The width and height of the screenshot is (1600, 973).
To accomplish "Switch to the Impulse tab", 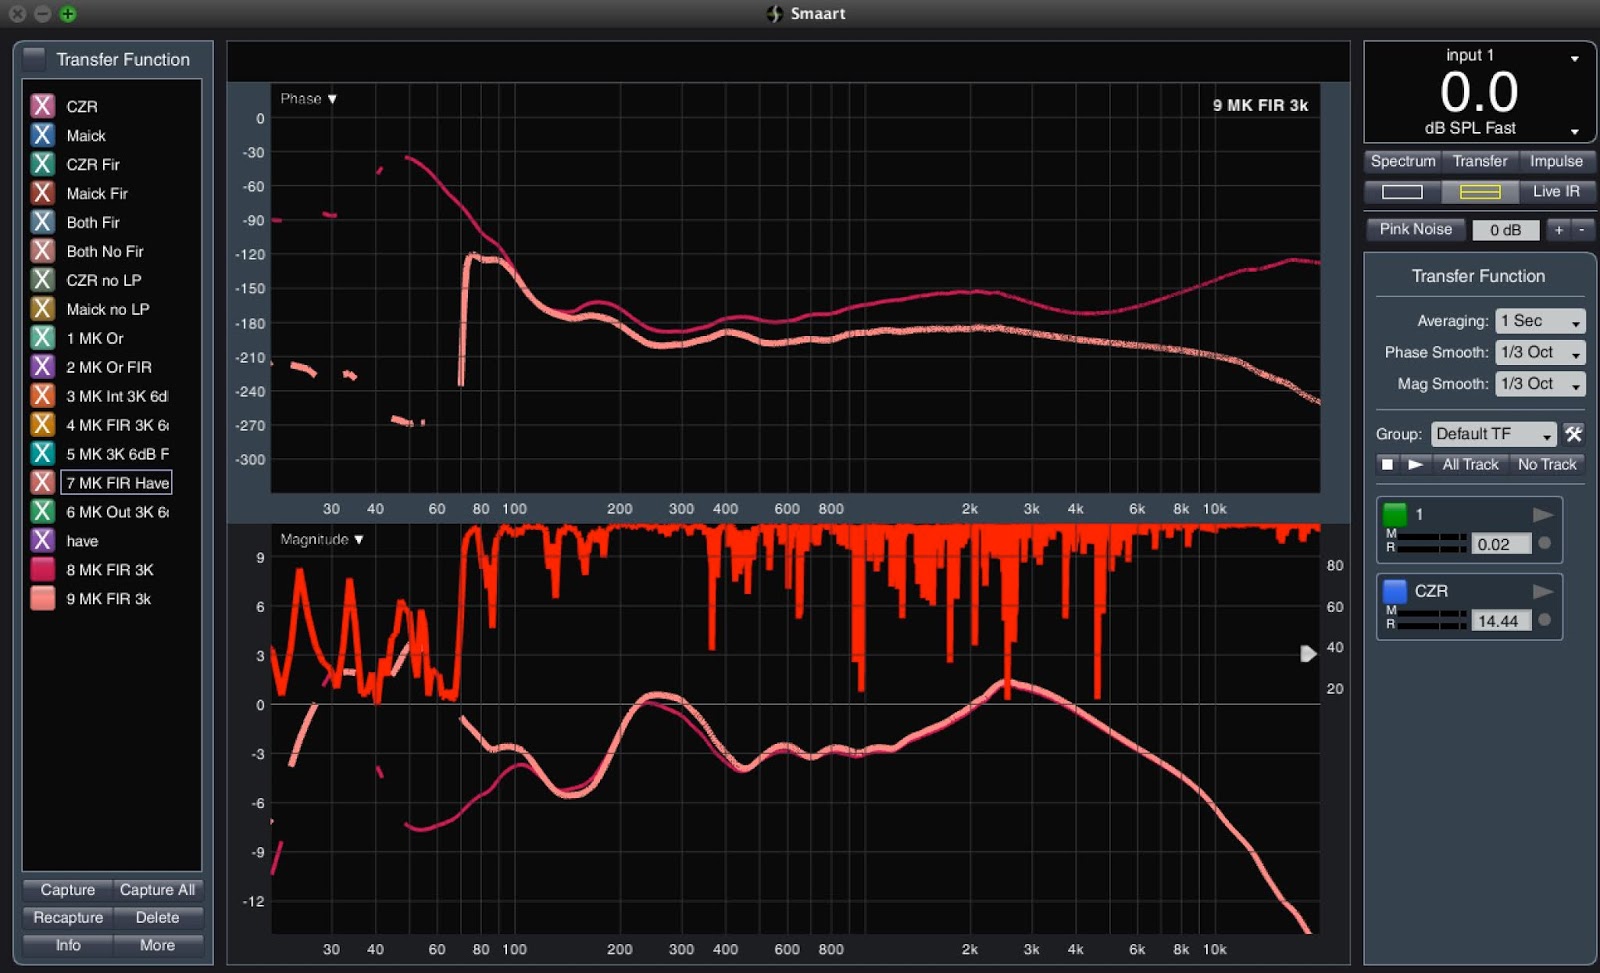I will [1556, 161].
